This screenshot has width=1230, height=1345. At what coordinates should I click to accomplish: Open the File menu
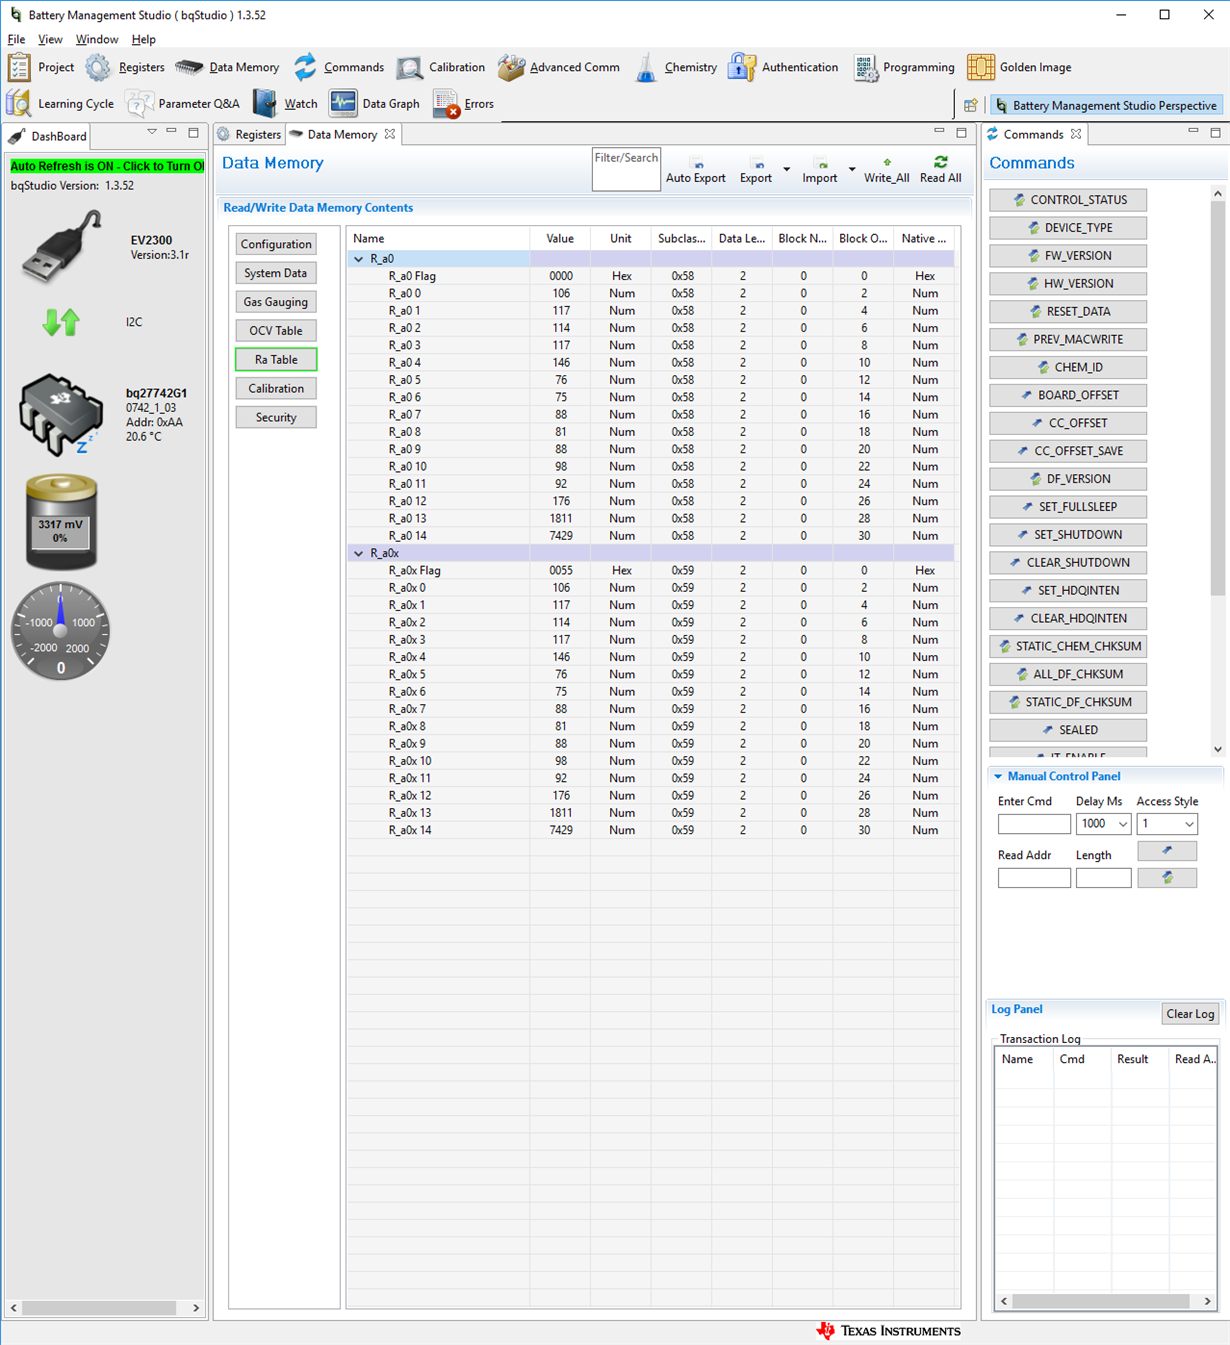(16, 39)
